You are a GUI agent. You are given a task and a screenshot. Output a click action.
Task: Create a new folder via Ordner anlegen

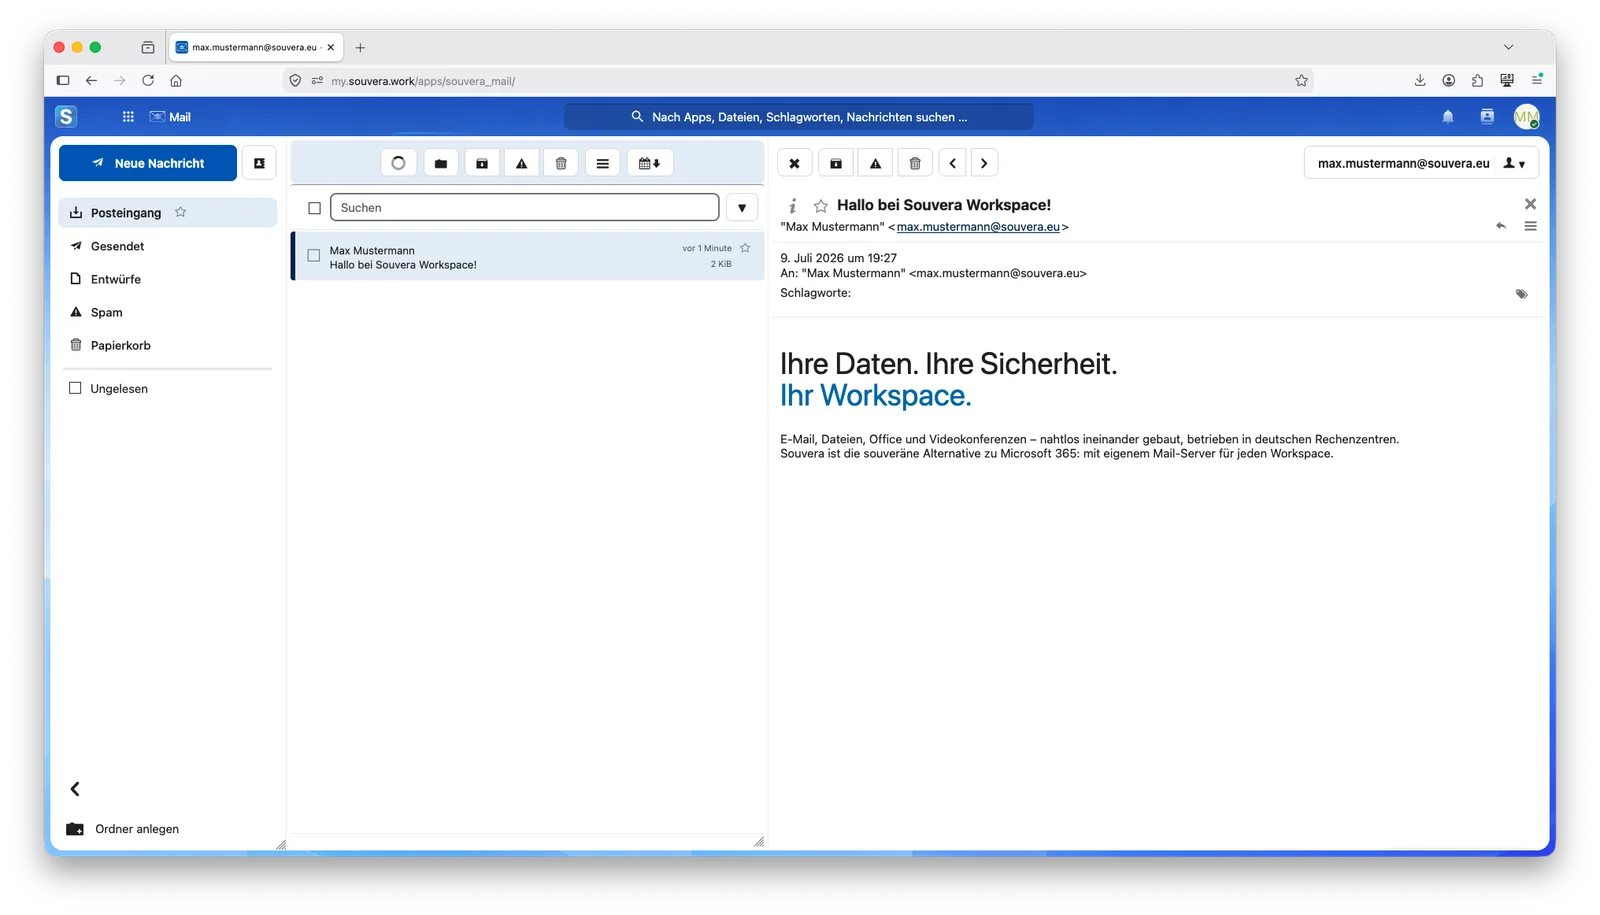pos(123,829)
